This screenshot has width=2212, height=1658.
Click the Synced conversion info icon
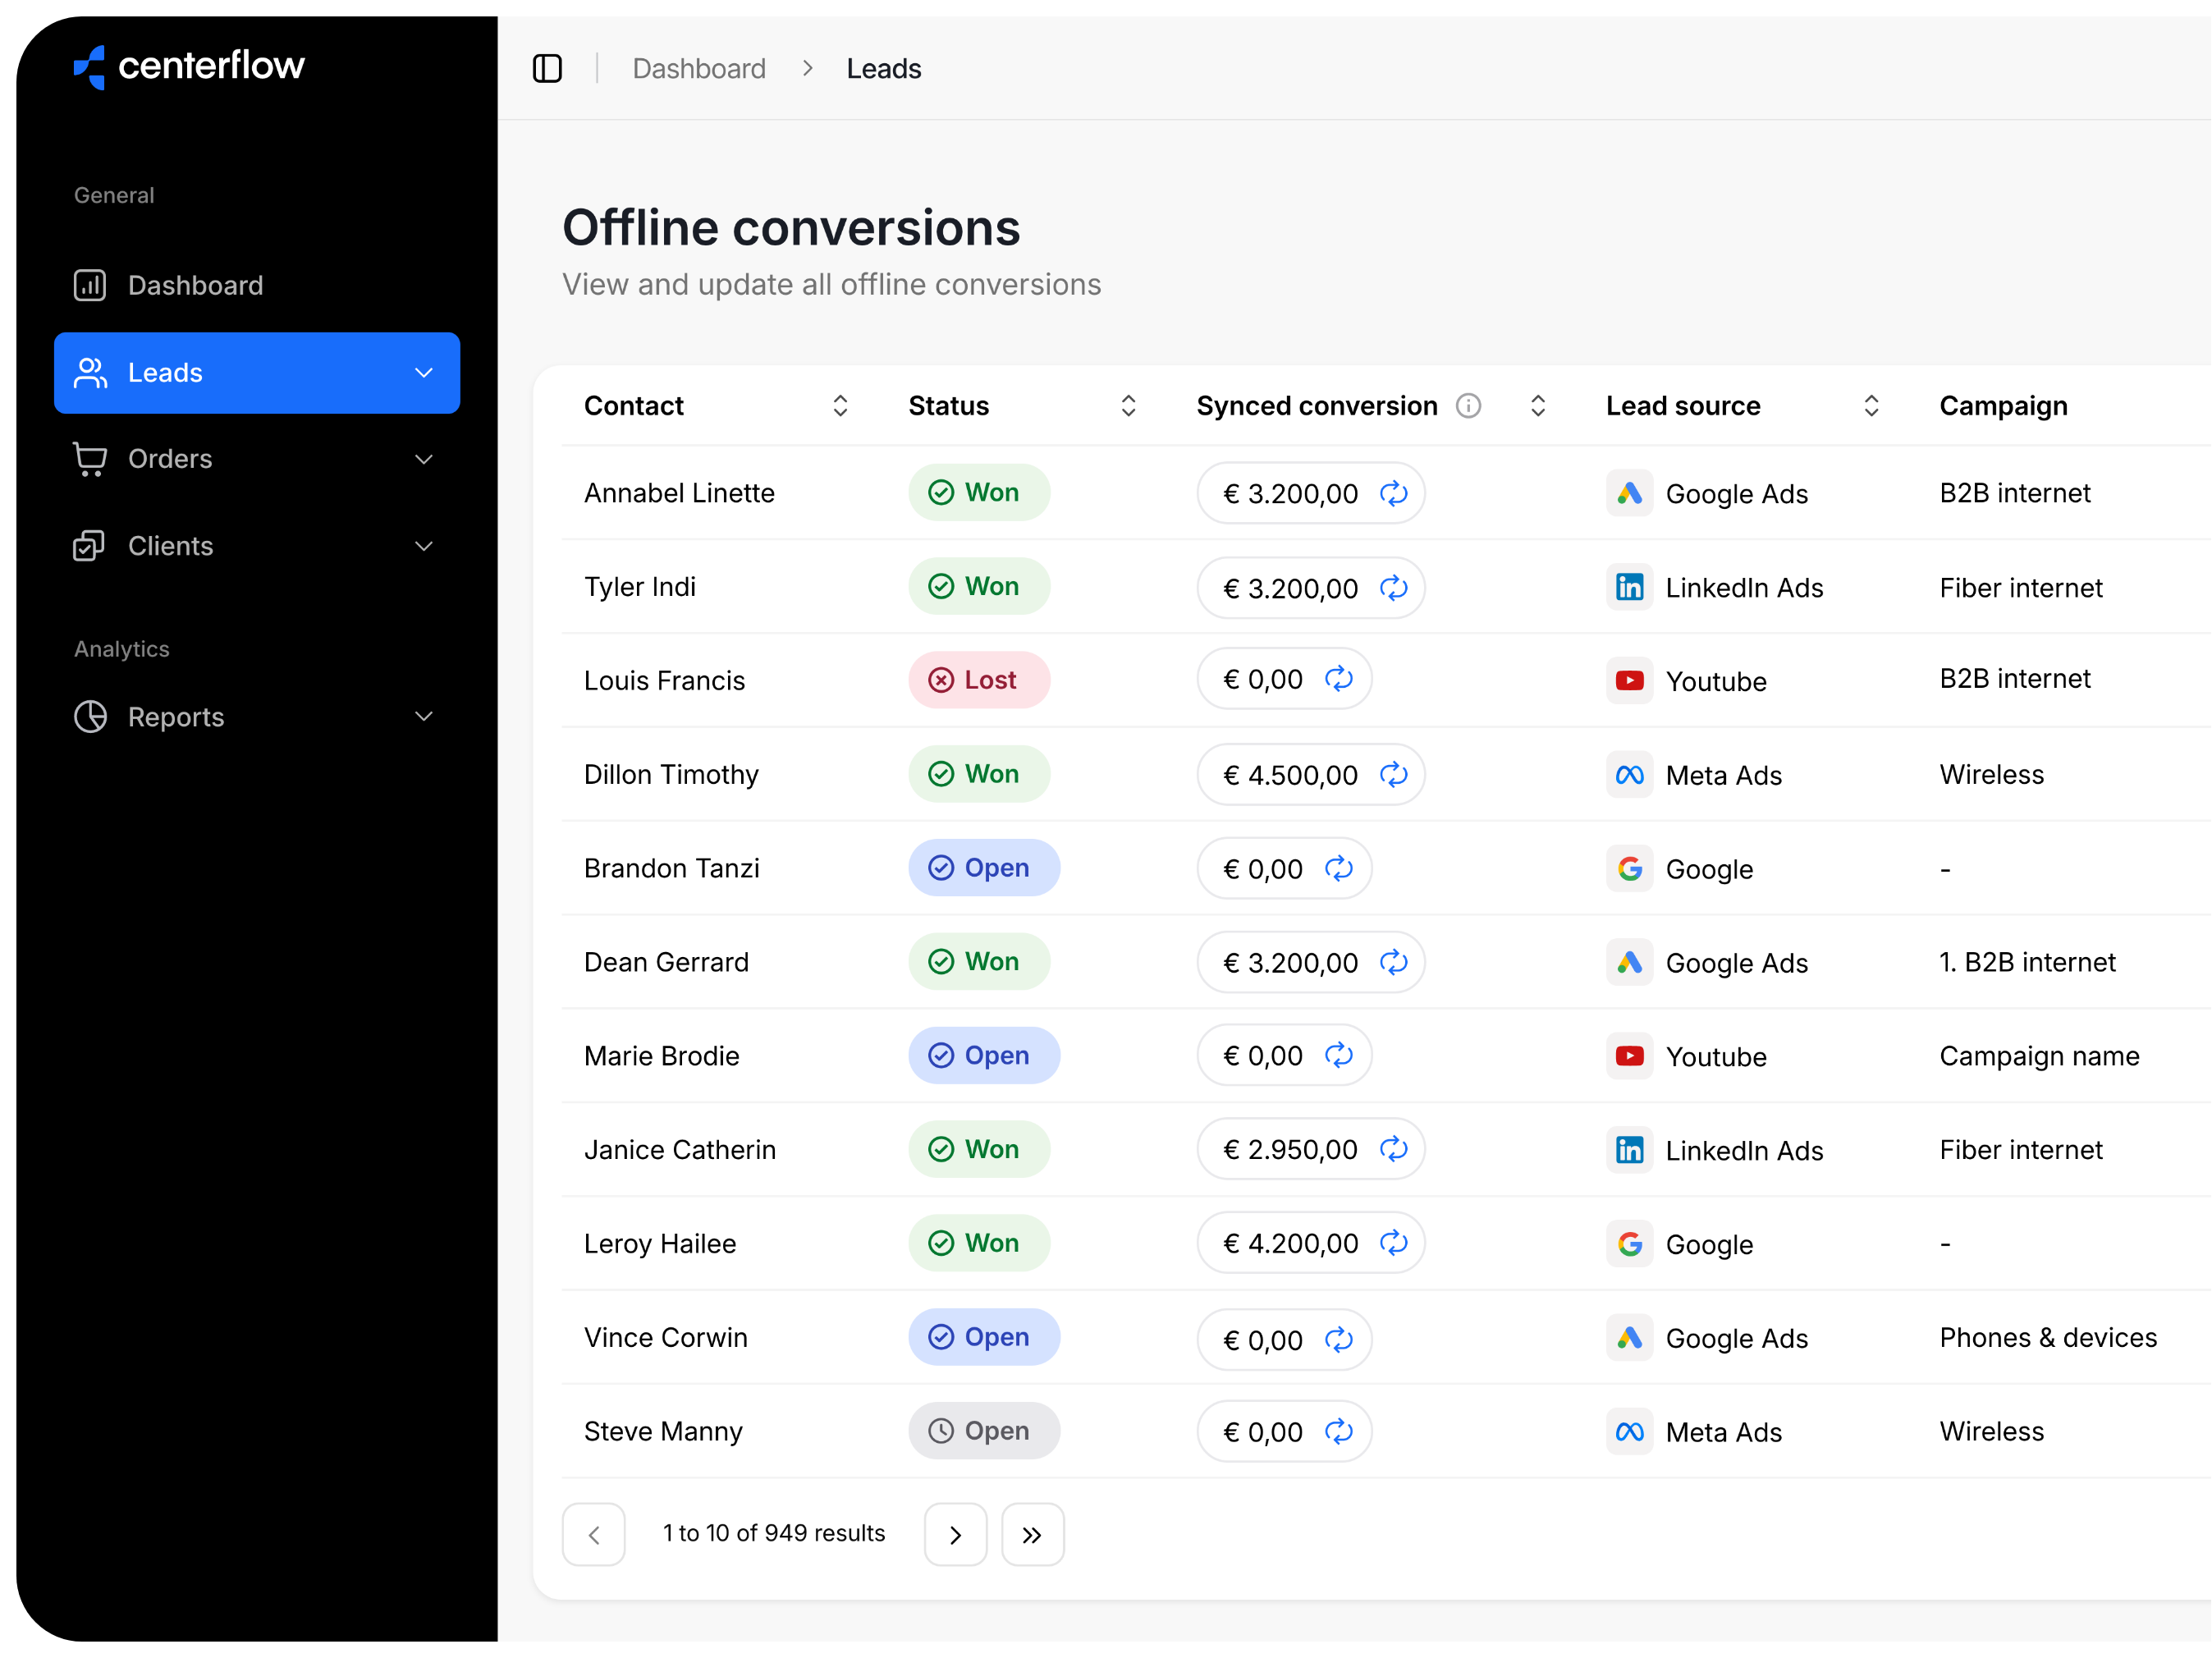click(x=1467, y=406)
